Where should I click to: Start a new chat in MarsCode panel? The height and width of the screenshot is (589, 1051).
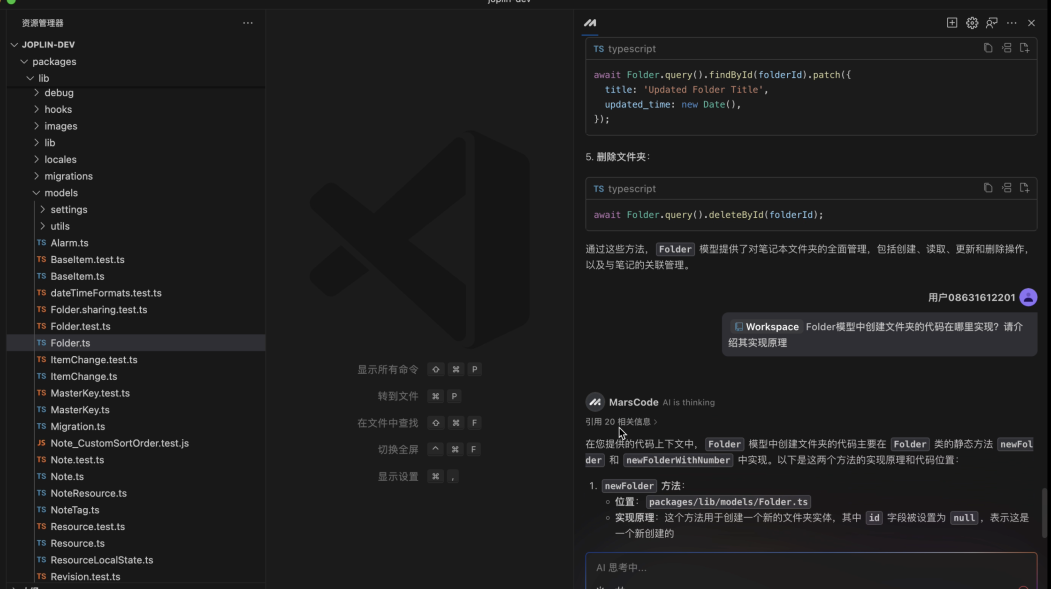click(x=952, y=23)
